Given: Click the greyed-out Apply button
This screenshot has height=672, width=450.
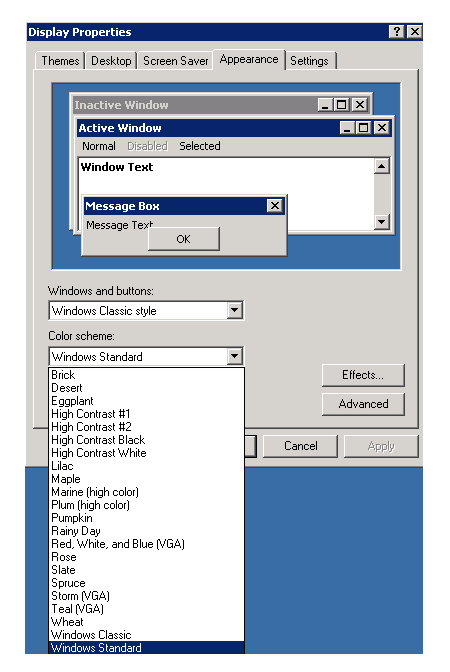Looking at the screenshot, I should [x=381, y=446].
